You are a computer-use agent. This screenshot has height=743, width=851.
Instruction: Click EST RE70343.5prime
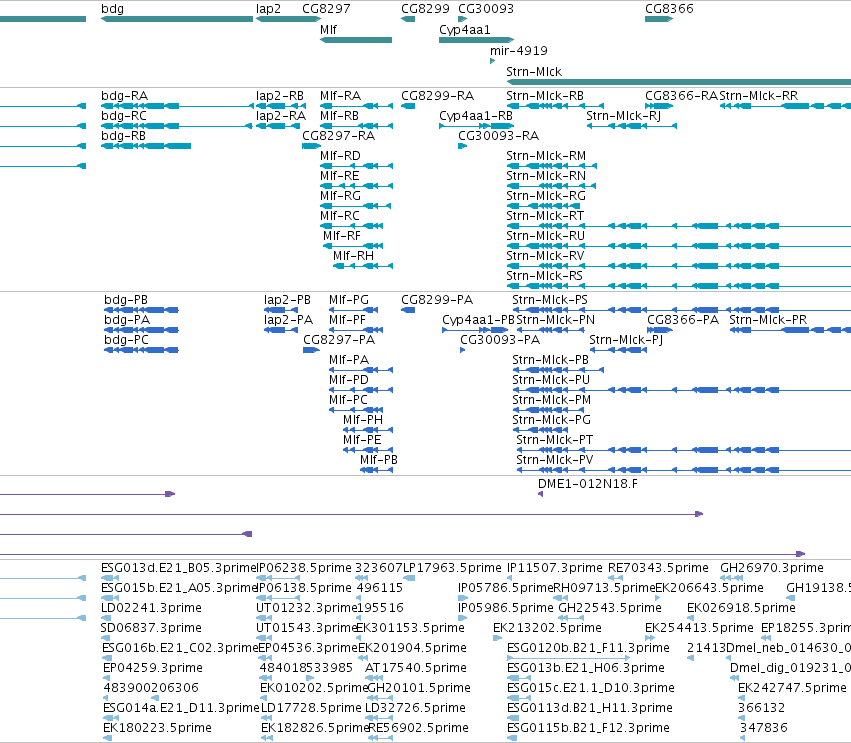pyautogui.click(x=658, y=568)
